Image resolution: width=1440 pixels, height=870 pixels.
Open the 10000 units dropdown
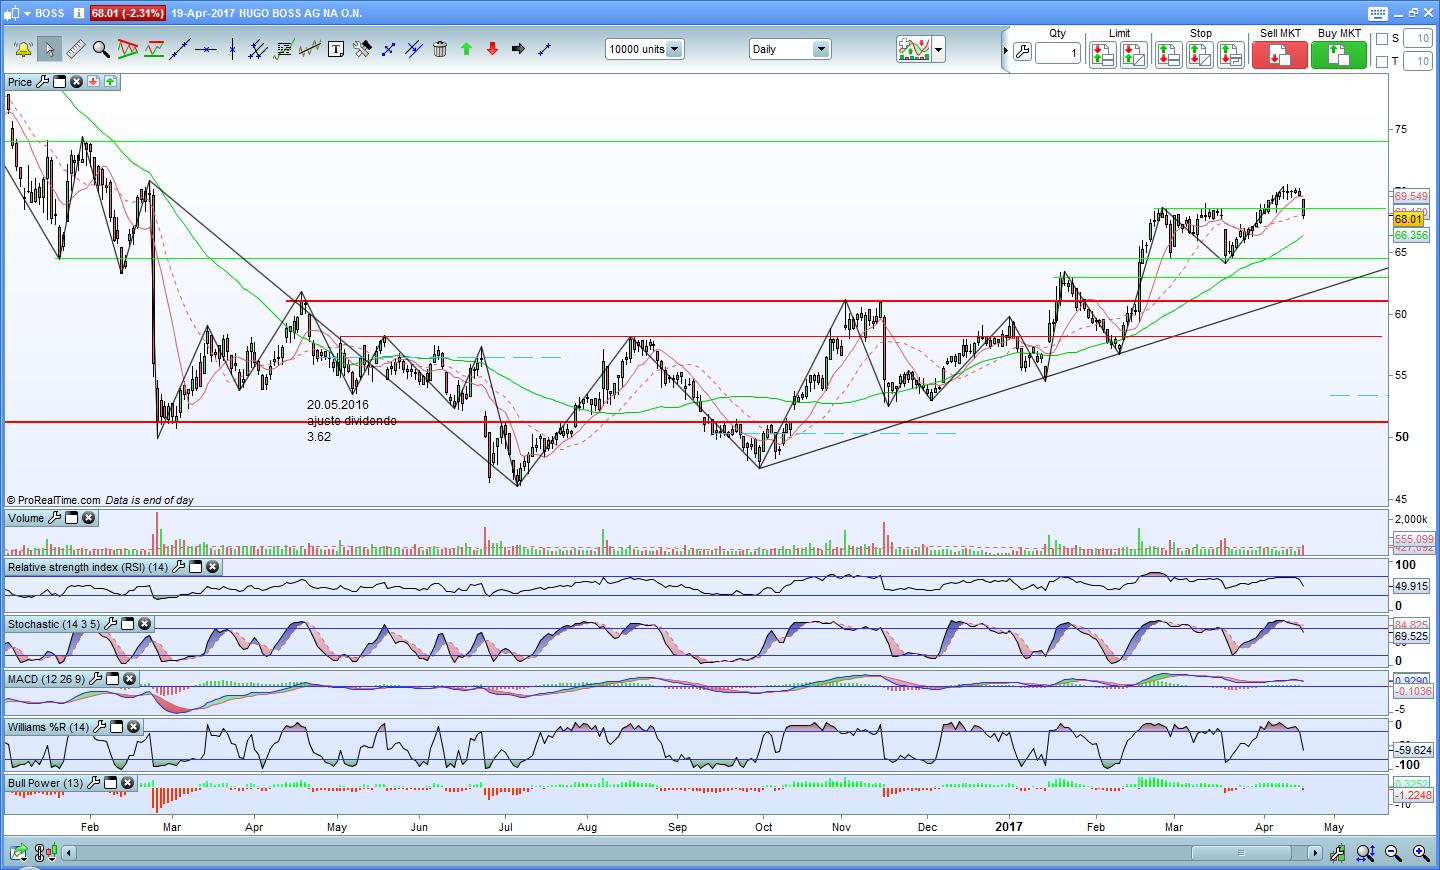click(674, 49)
